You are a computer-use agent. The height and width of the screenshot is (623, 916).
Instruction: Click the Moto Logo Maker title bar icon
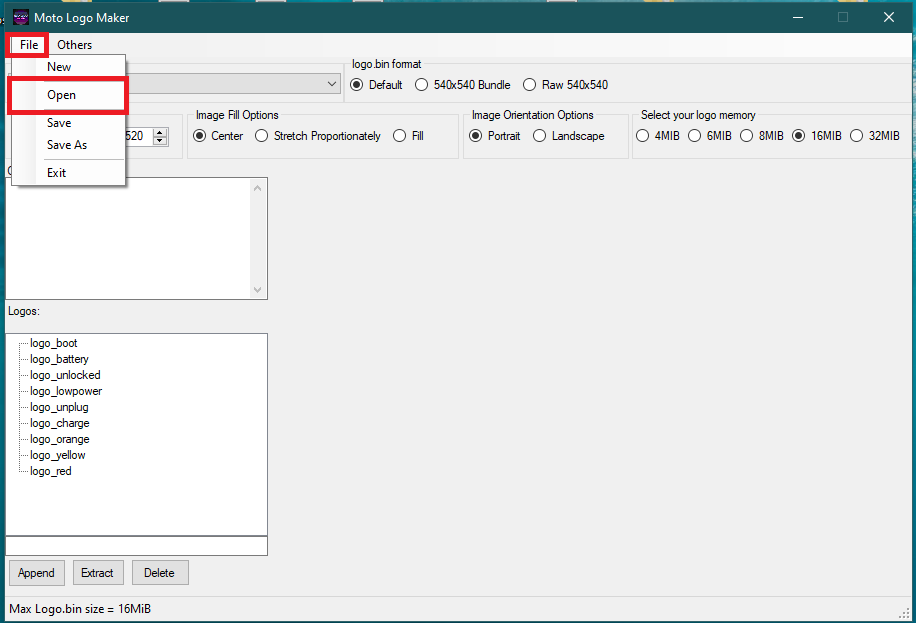coord(21,18)
